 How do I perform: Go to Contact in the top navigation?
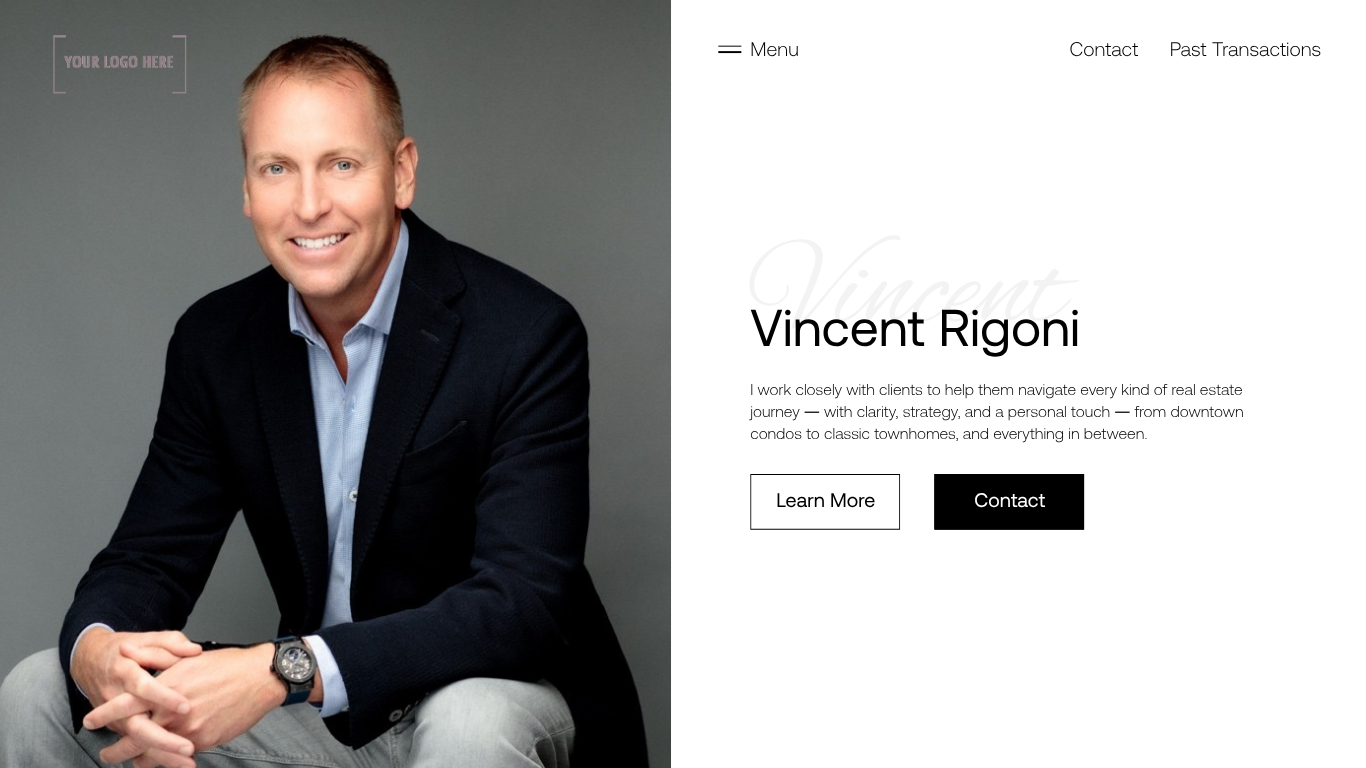pyautogui.click(x=1103, y=49)
